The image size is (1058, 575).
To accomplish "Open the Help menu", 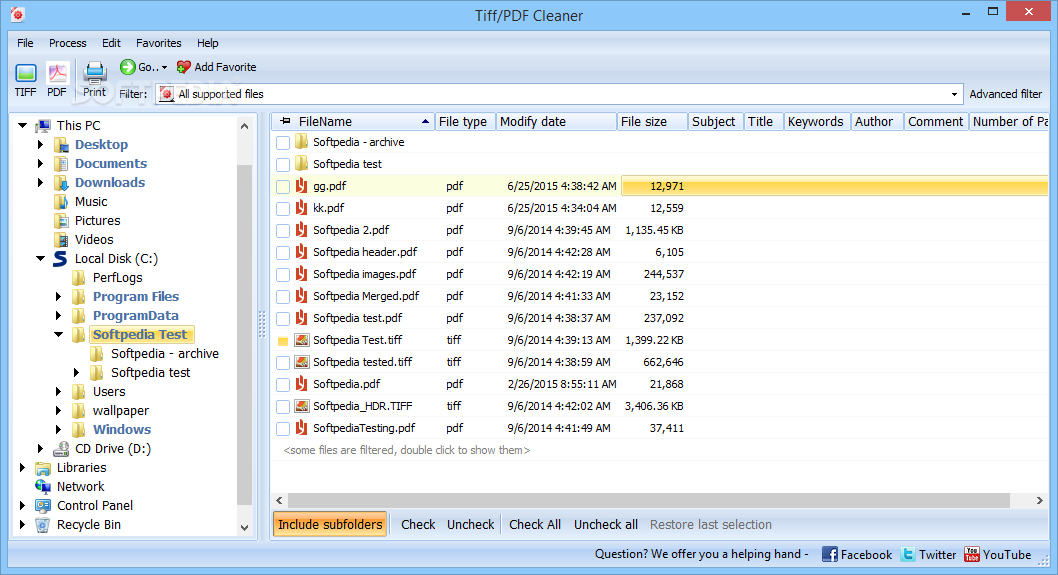I will tap(208, 43).
